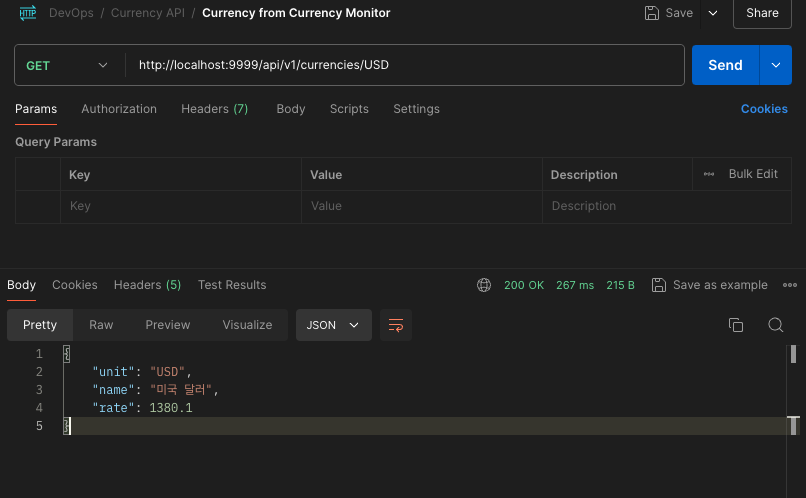Open the Test Results tab
The height and width of the screenshot is (498, 806).
tap(232, 285)
